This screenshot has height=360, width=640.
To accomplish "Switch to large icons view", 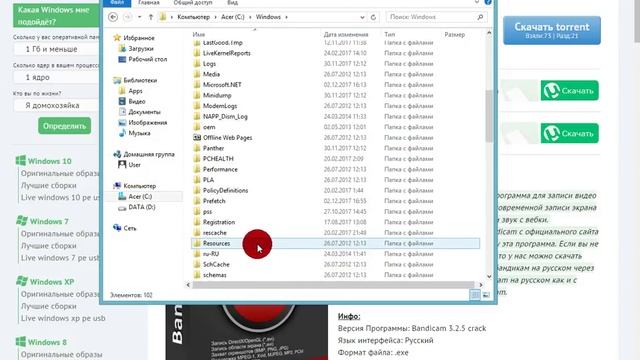I will tap(486, 295).
